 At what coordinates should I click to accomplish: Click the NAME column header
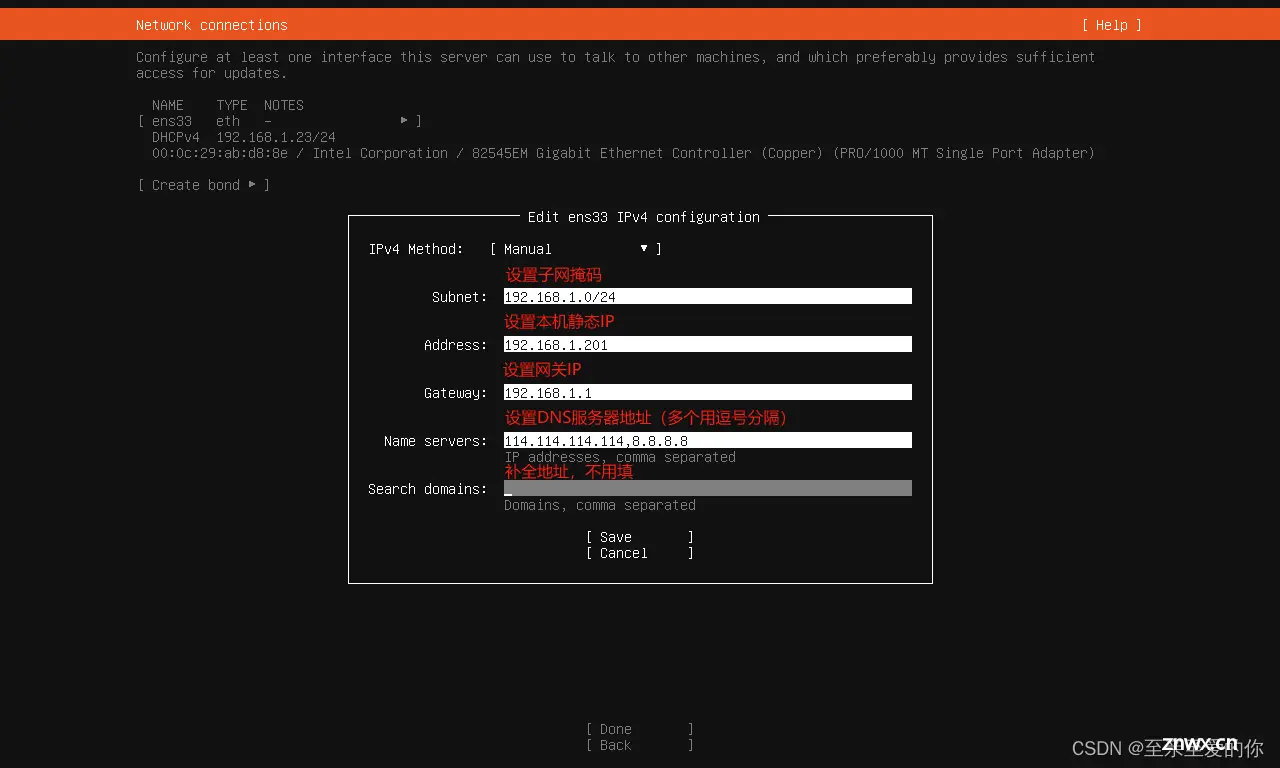click(x=168, y=105)
